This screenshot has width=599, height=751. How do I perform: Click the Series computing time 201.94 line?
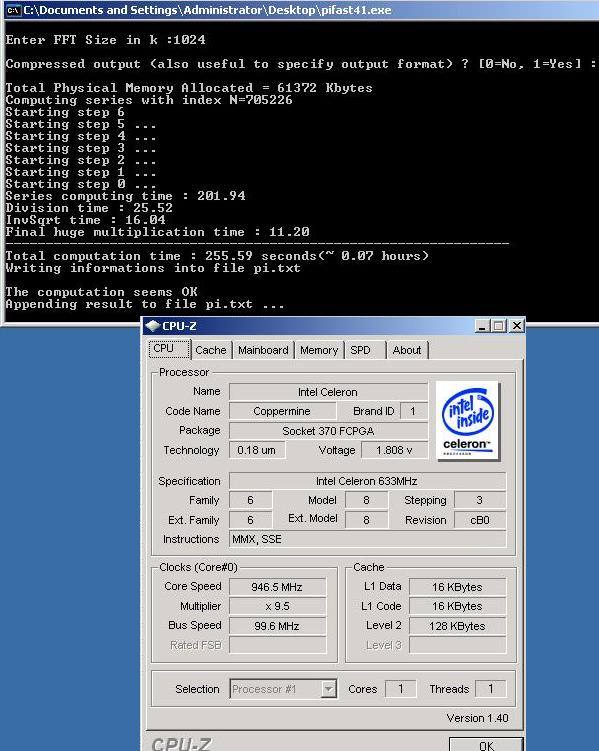coord(125,196)
